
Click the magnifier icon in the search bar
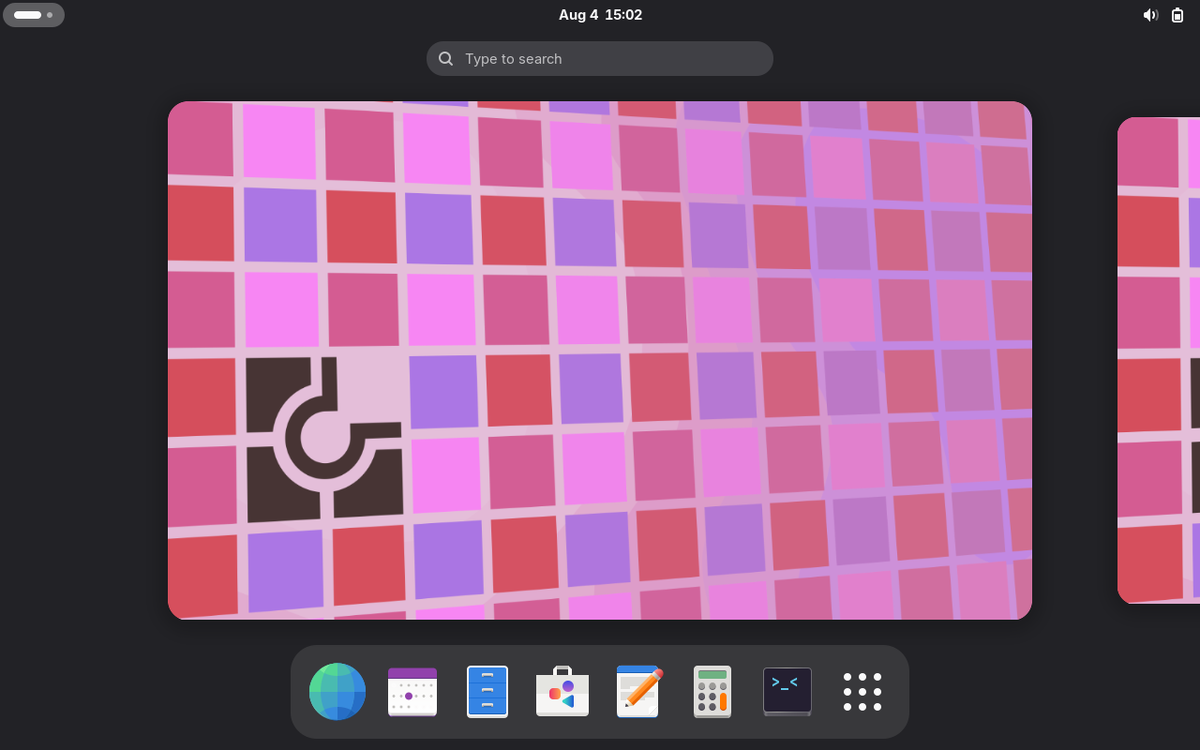[446, 59]
